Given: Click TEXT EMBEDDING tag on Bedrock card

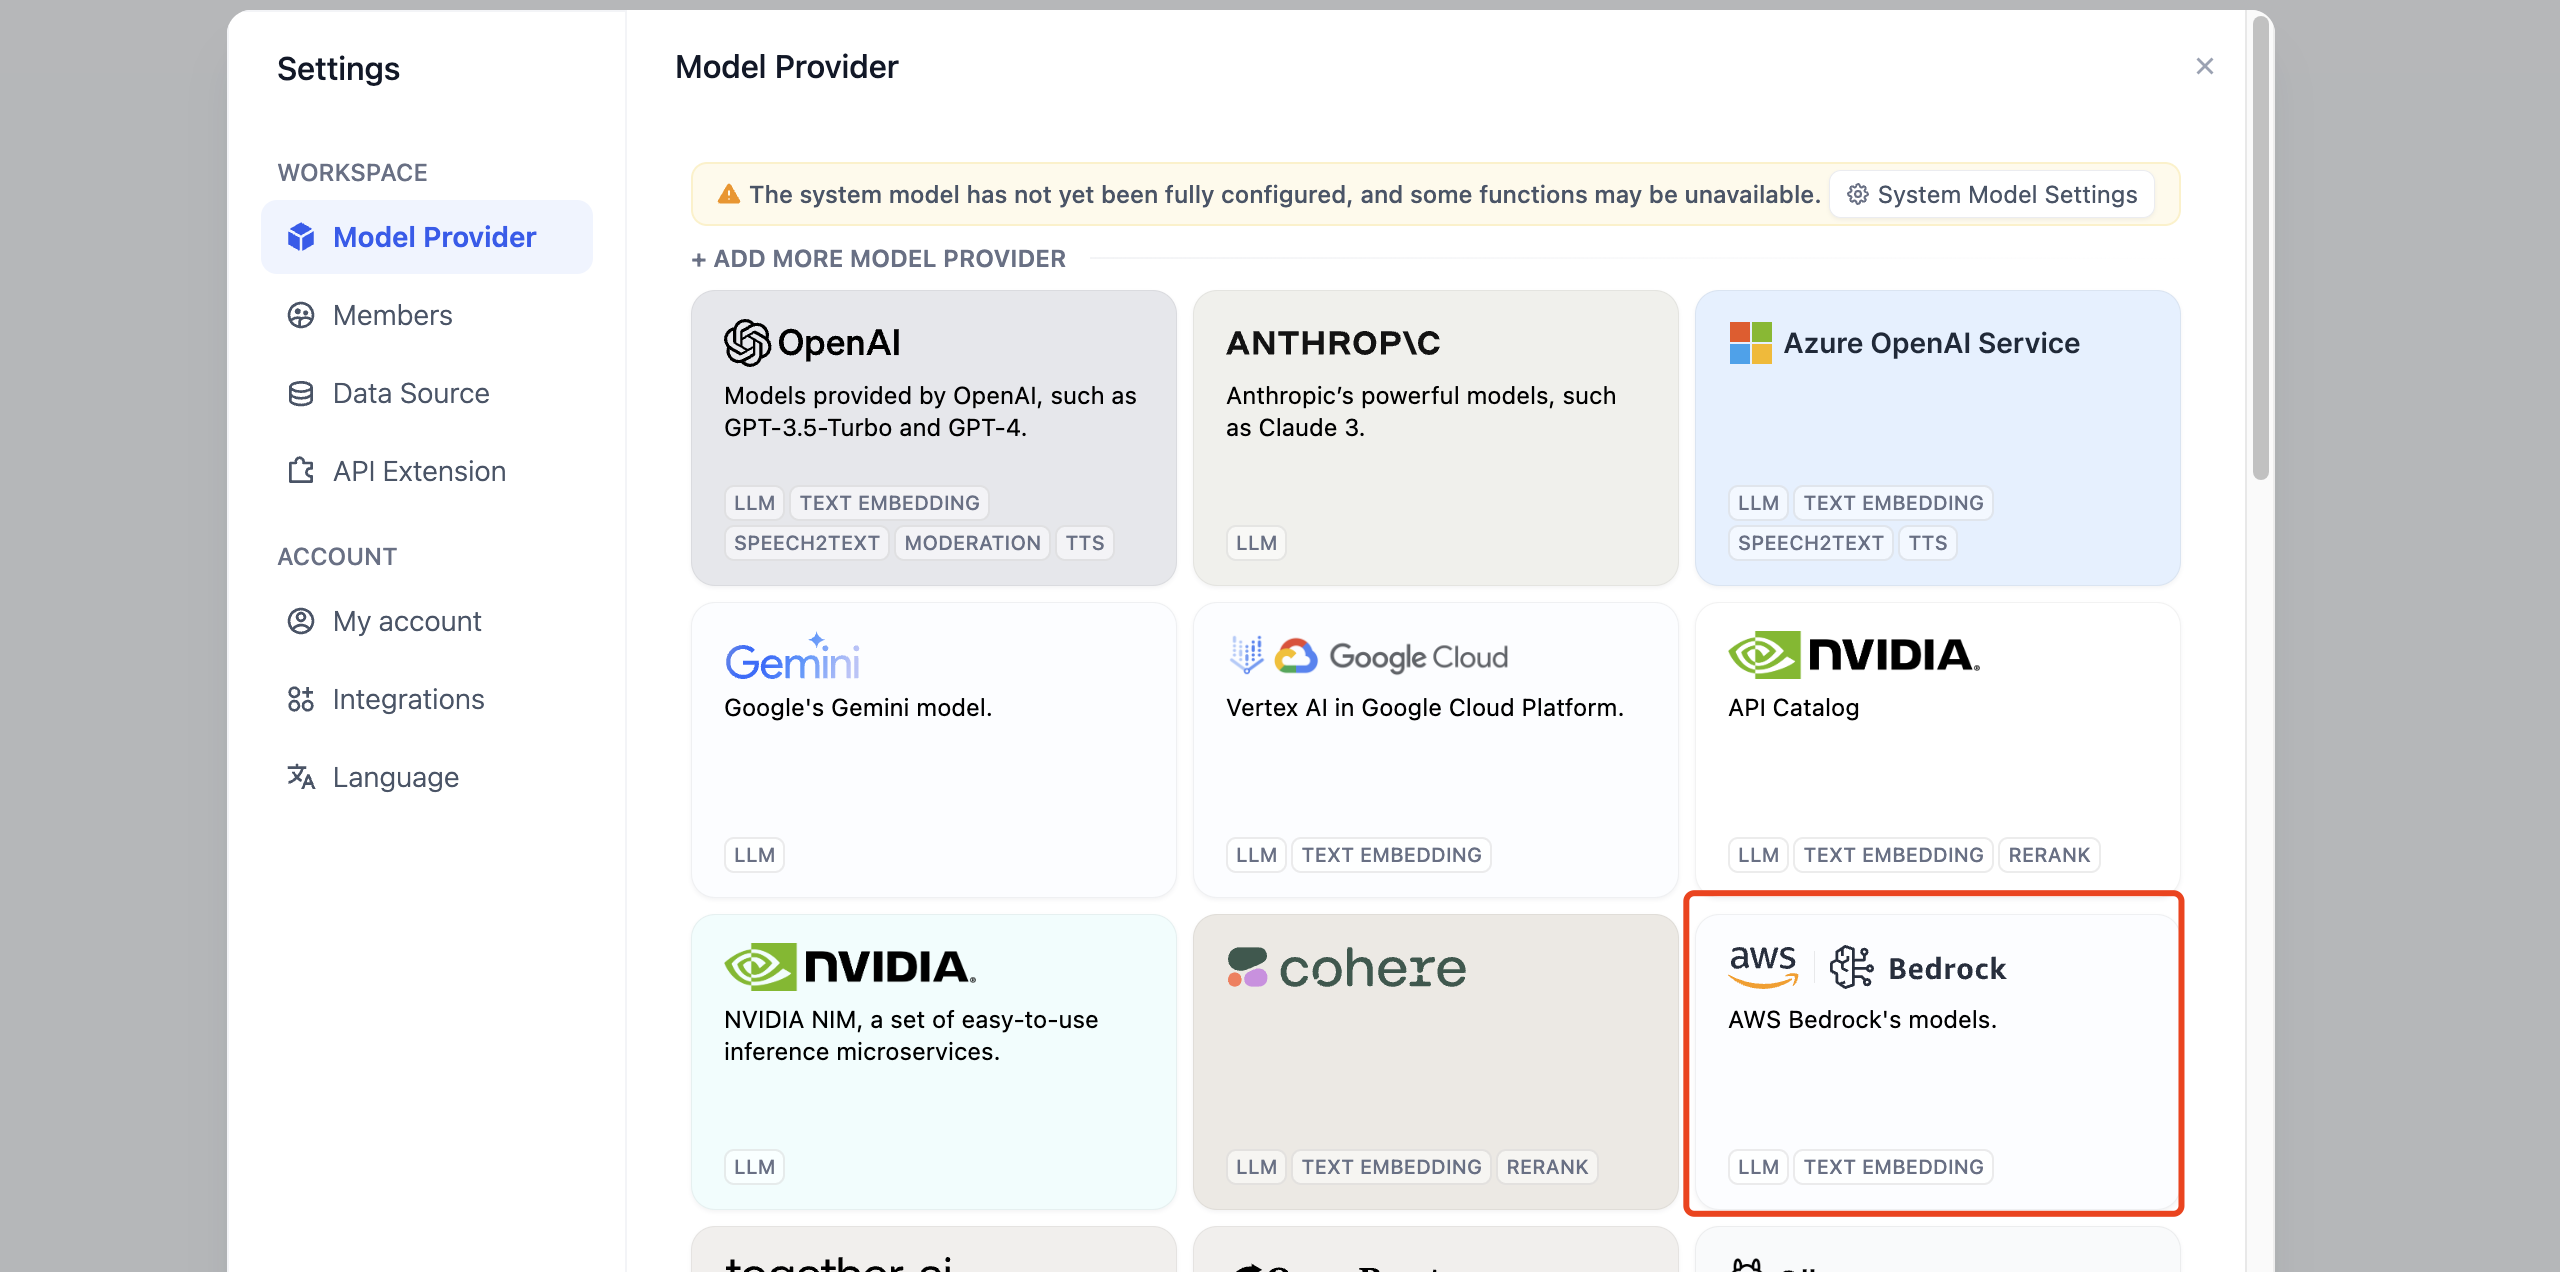Looking at the screenshot, I should [1893, 1167].
